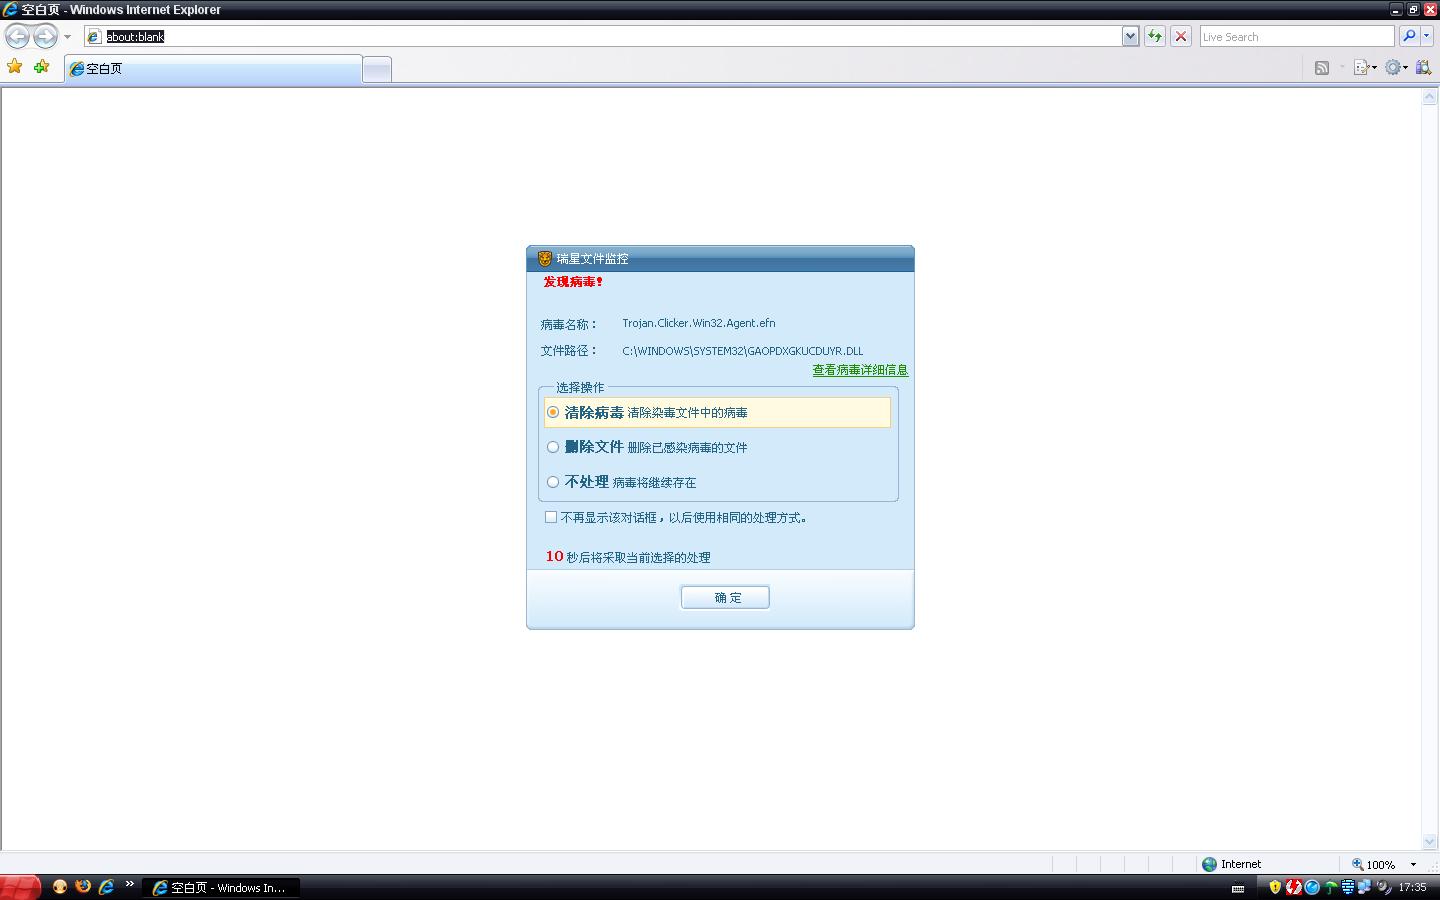Click the blue round tray icon
This screenshot has width=1440, height=900.
click(x=1312, y=887)
